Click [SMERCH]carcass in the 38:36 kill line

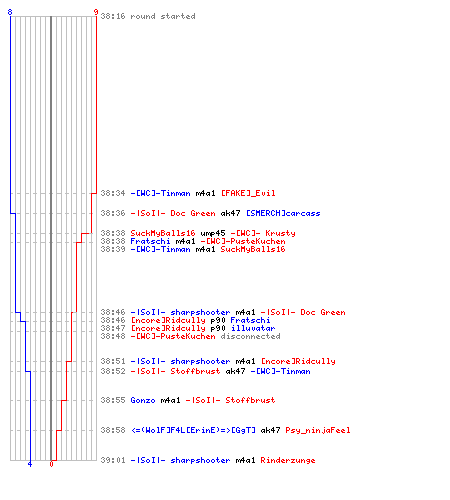(283, 213)
